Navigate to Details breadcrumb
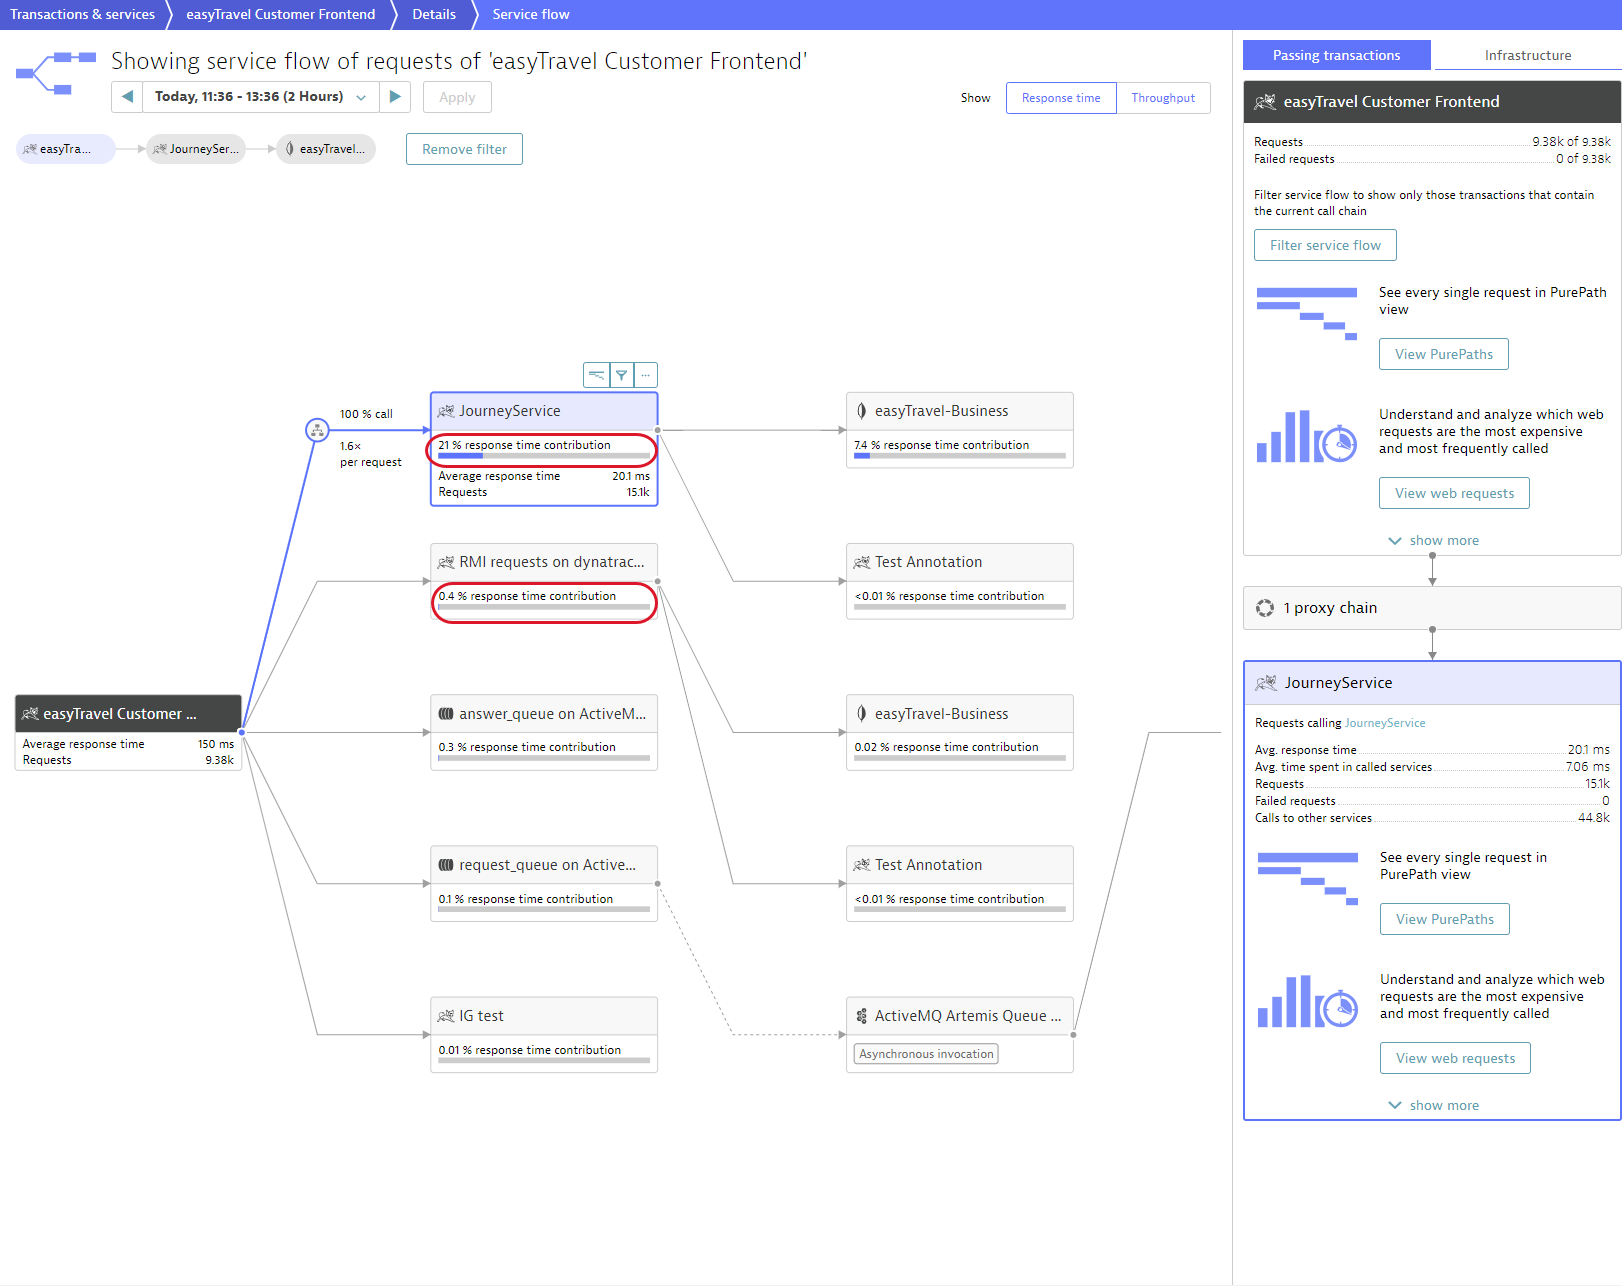1622x1286 pixels. pos(434,14)
